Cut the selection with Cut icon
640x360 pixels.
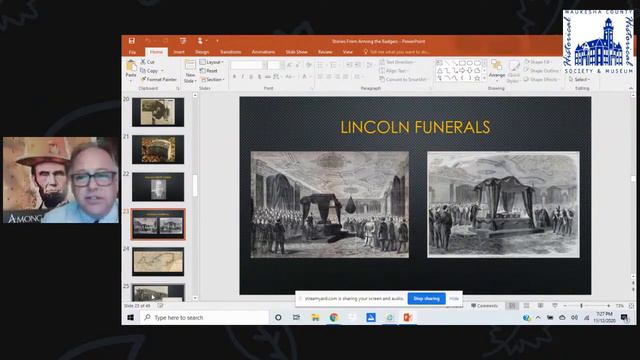click(147, 62)
